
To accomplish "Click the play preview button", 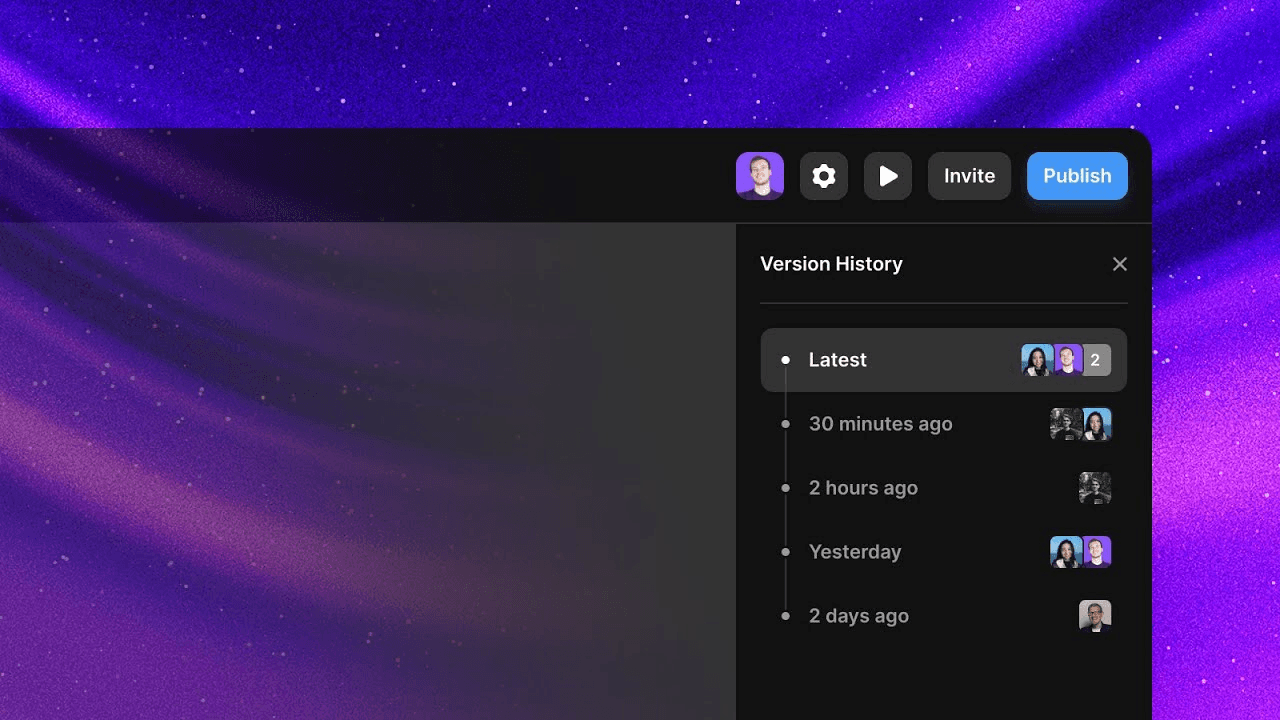I will pyautogui.click(x=888, y=176).
